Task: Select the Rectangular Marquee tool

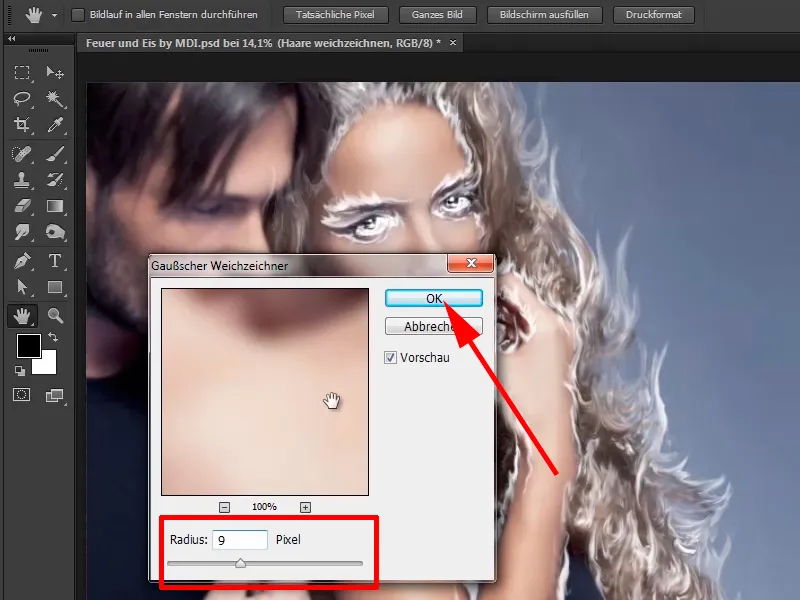Action: [22, 72]
